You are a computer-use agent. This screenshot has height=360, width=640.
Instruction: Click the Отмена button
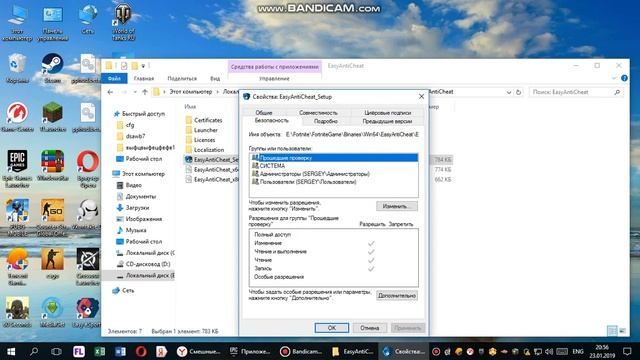point(369,328)
